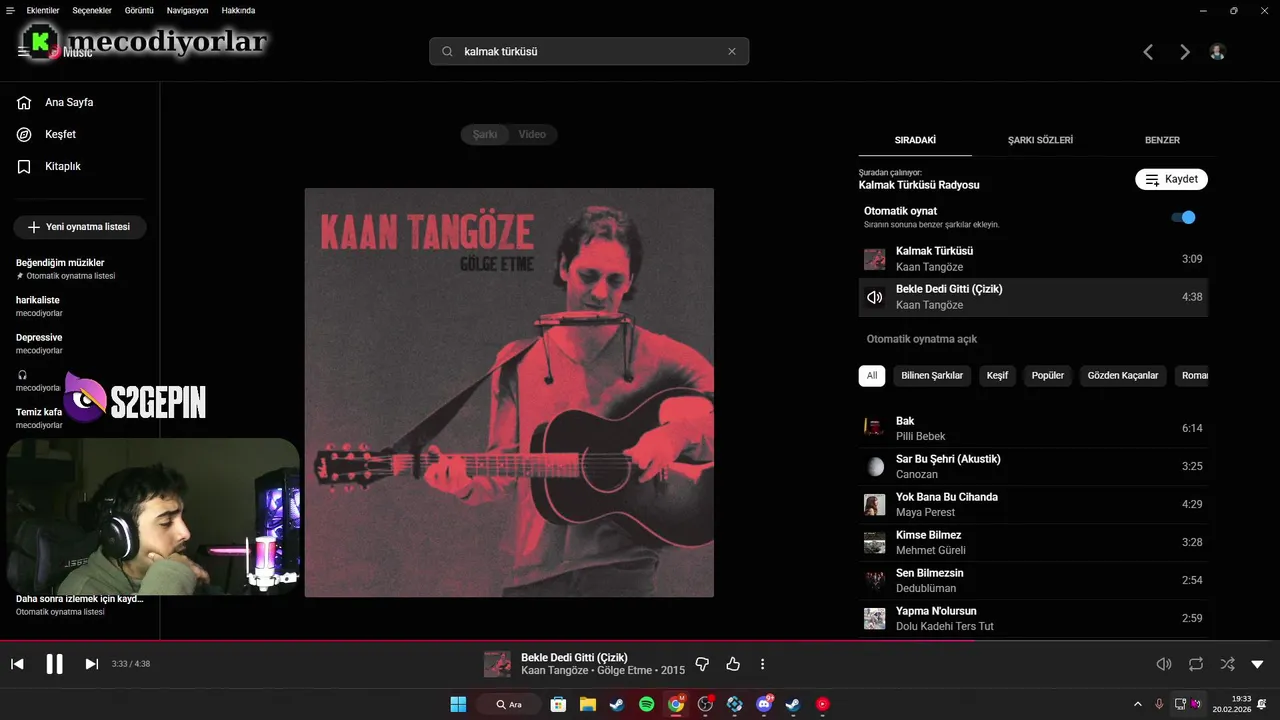The width and height of the screenshot is (1280, 720).
Task: Click Kaan Tangöze artist link in player bar
Action: click(555, 670)
